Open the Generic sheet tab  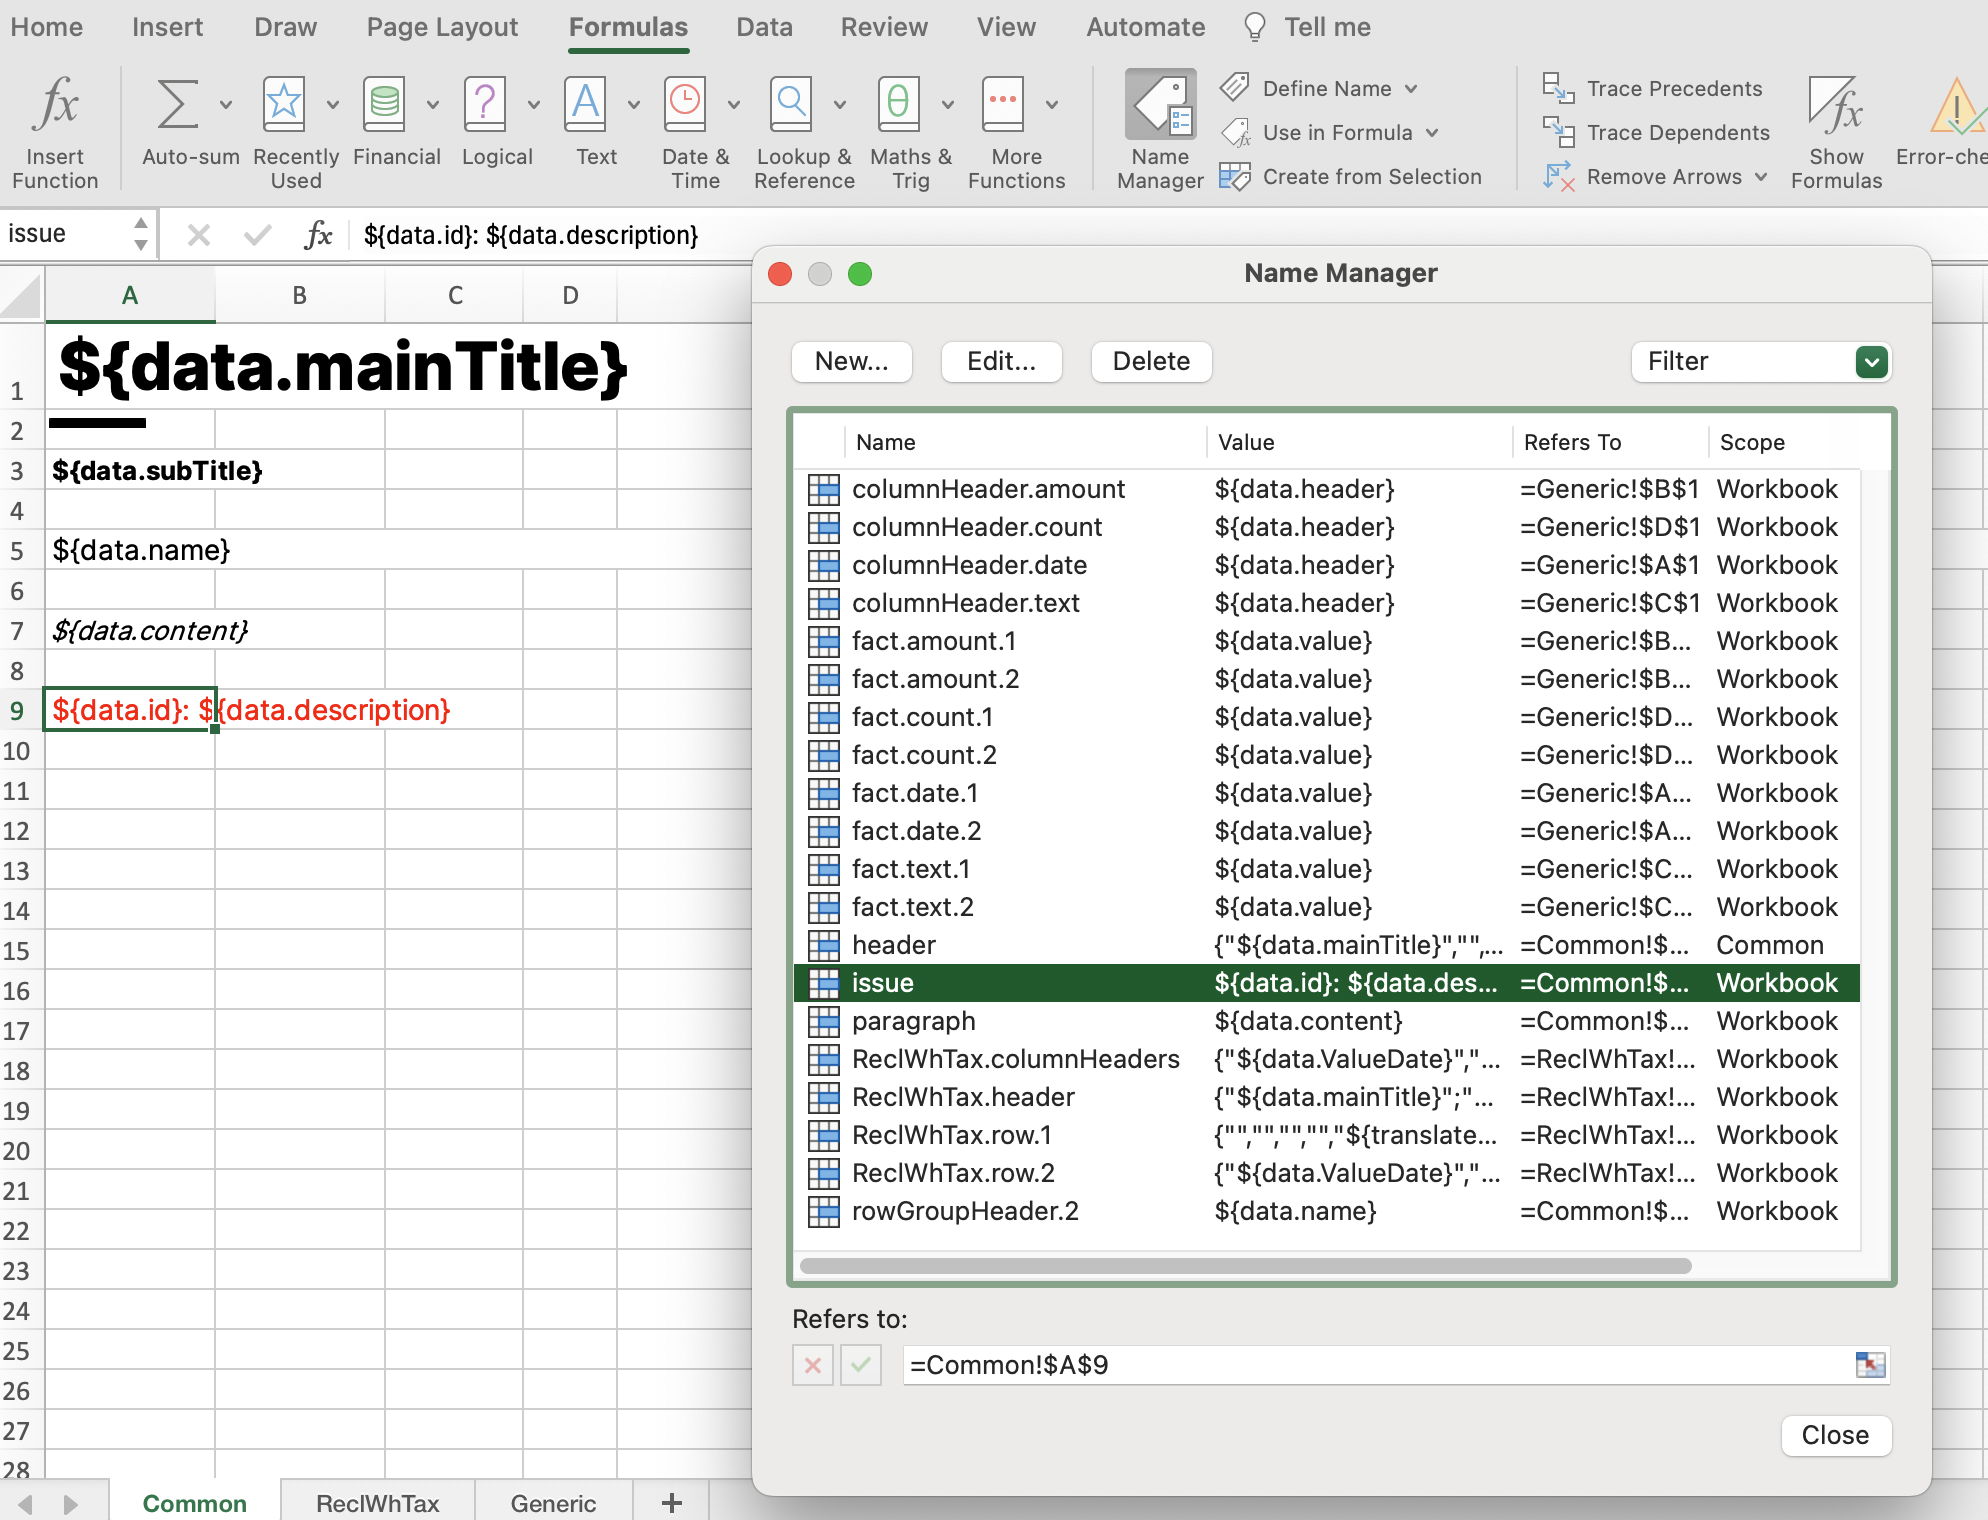click(x=553, y=1502)
